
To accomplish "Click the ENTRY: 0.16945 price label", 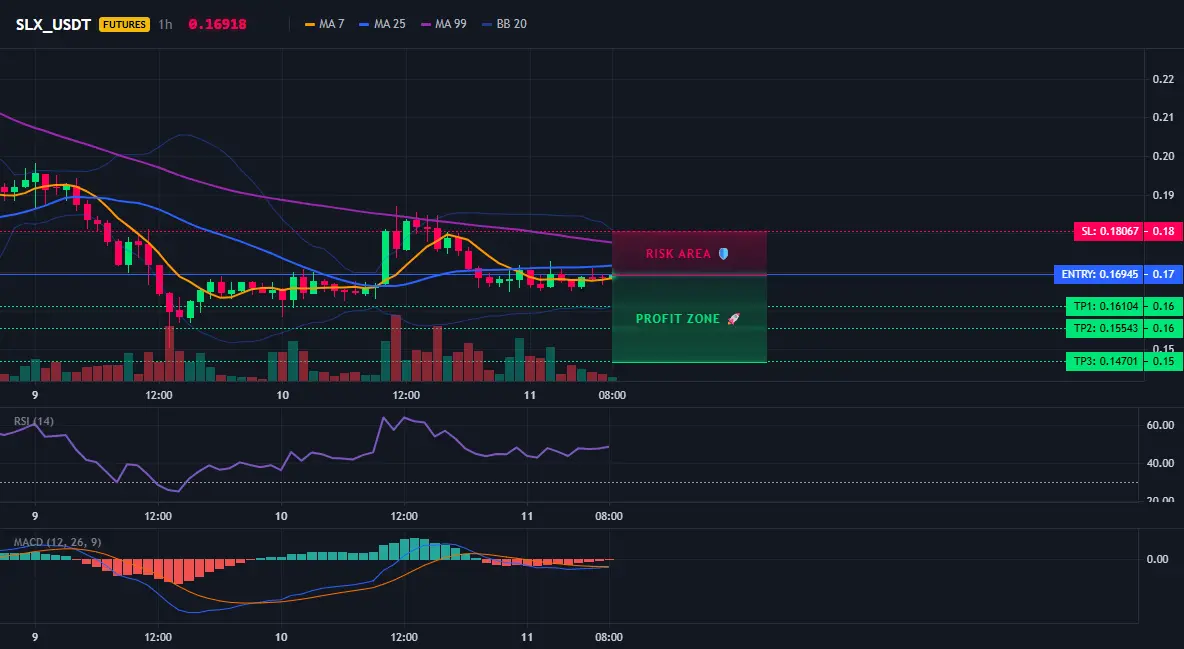I will [x=1099, y=274].
